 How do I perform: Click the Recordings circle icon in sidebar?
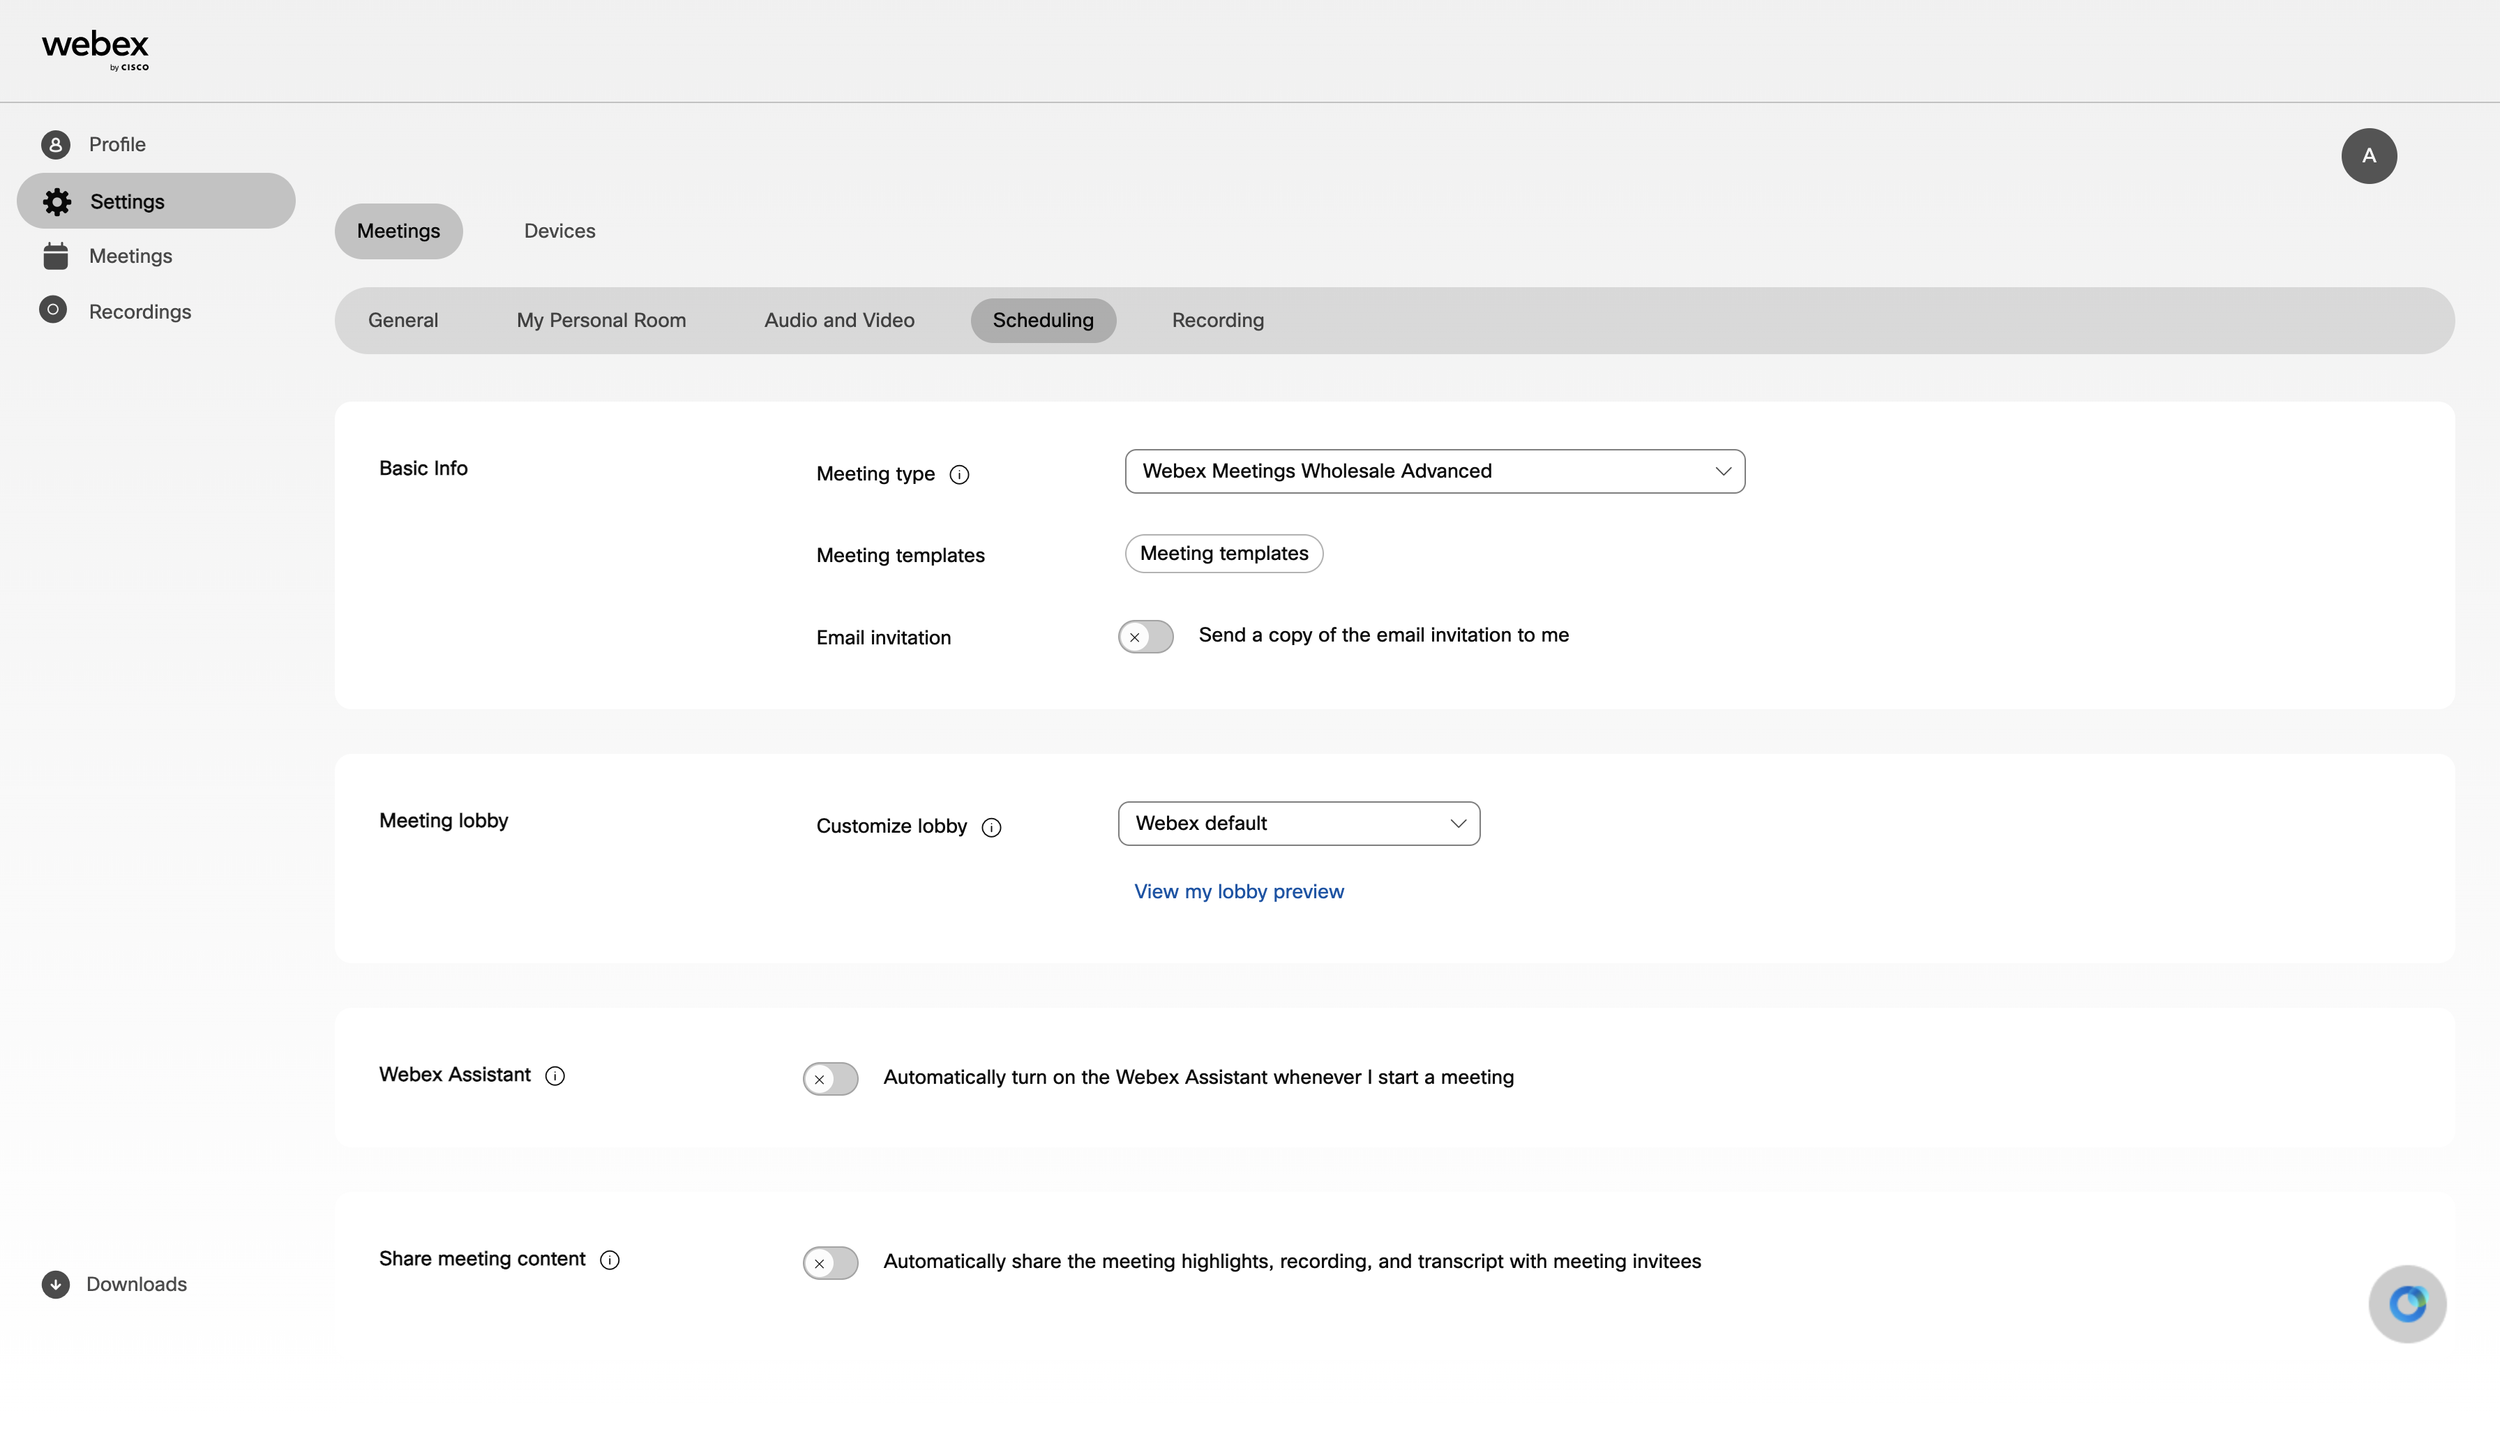point(53,310)
